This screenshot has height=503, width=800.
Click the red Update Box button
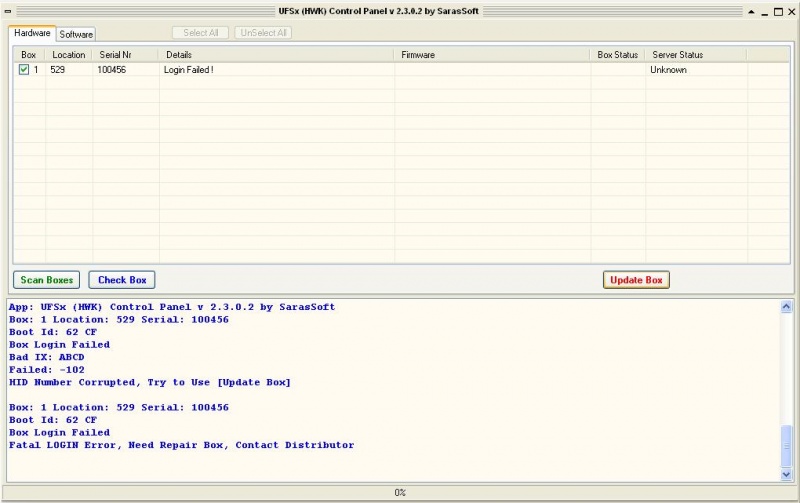[x=636, y=280]
